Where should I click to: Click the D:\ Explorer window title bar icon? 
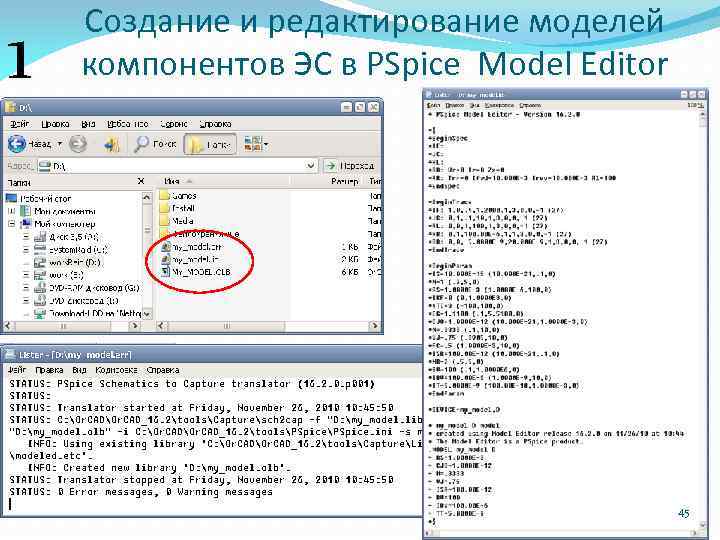pos(10,107)
